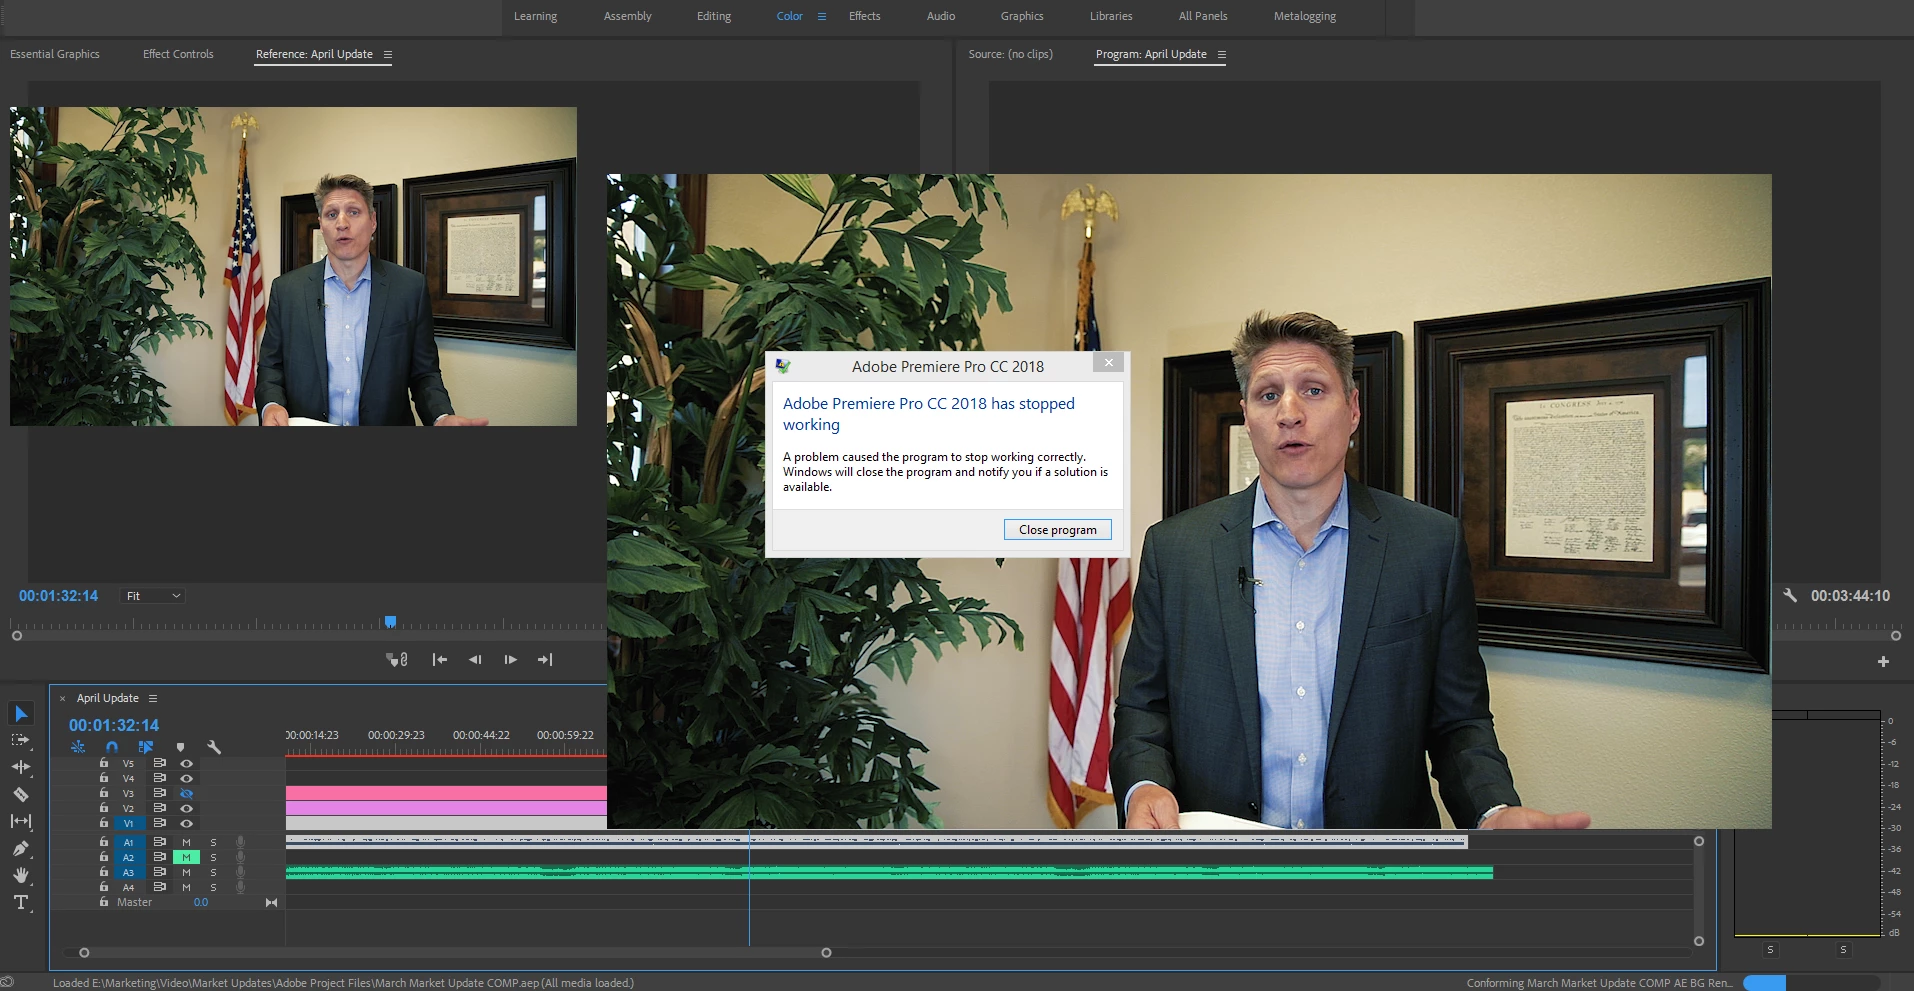Image resolution: width=1914 pixels, height=991 pixels.
Task: Select the Slip tool
Action: (21, 821)
